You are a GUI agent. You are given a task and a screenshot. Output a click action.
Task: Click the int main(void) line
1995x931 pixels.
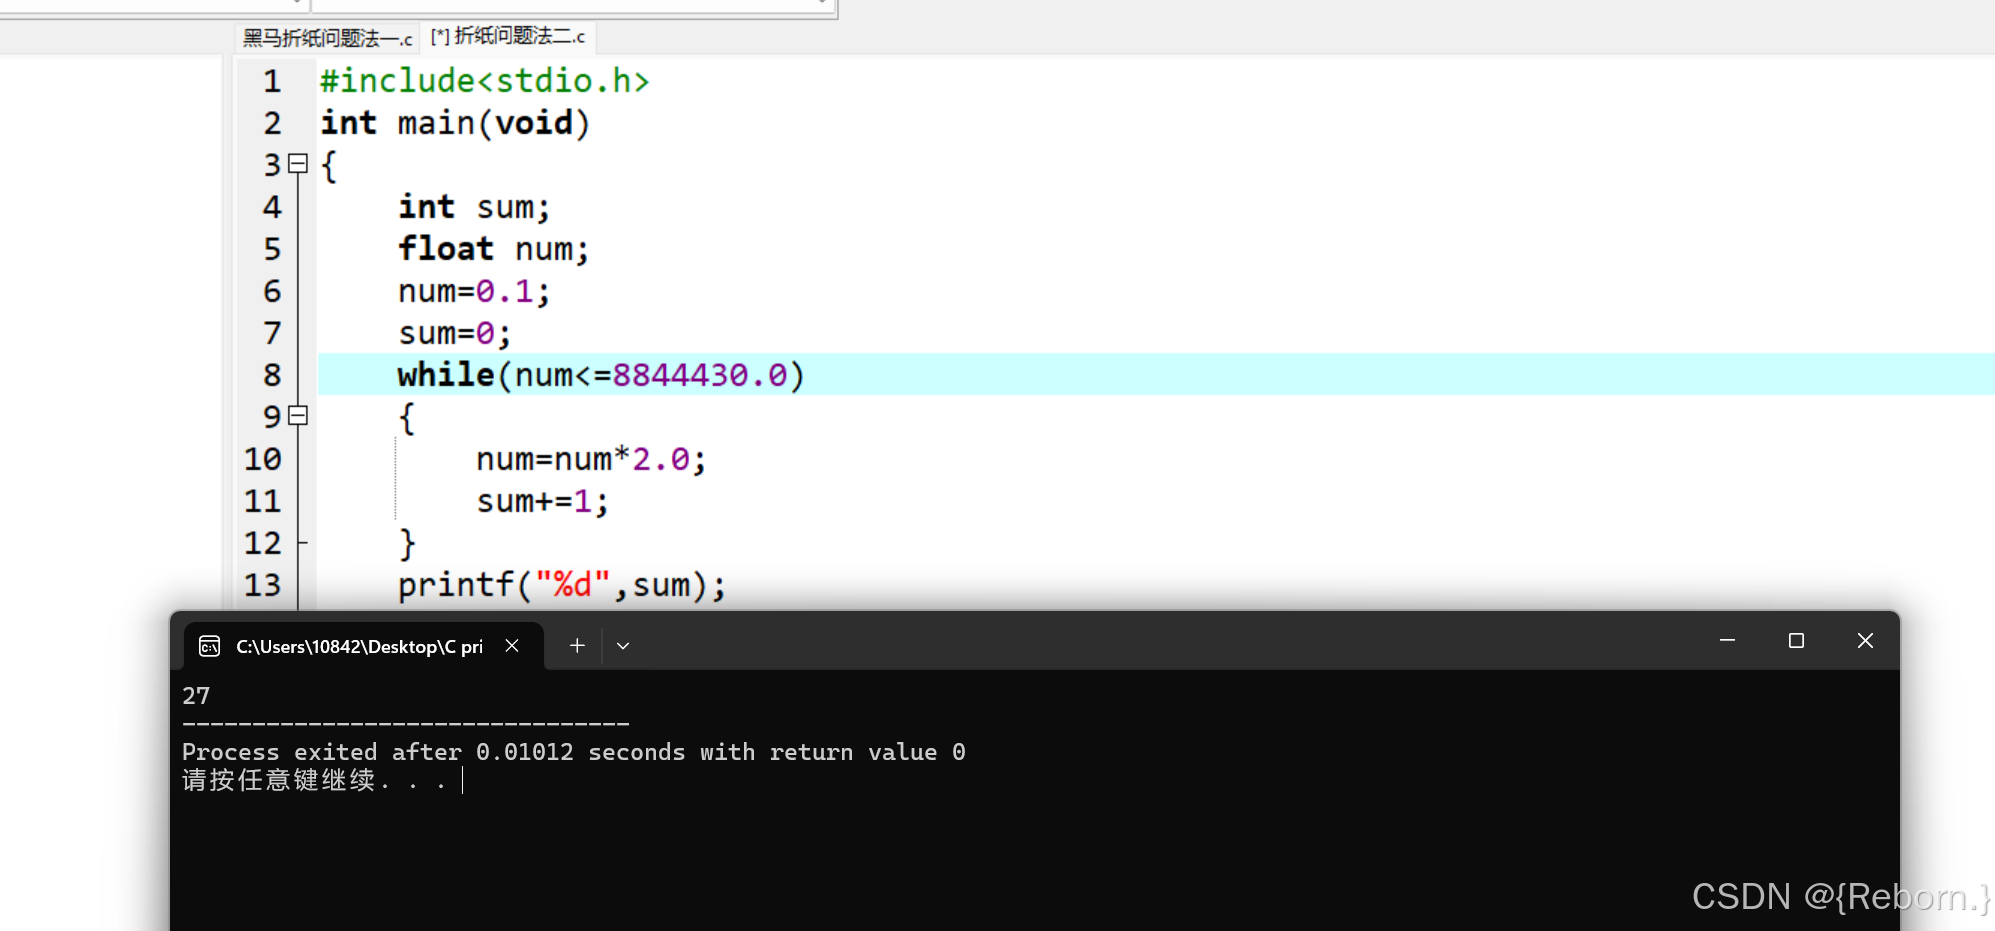coord(455,122)
